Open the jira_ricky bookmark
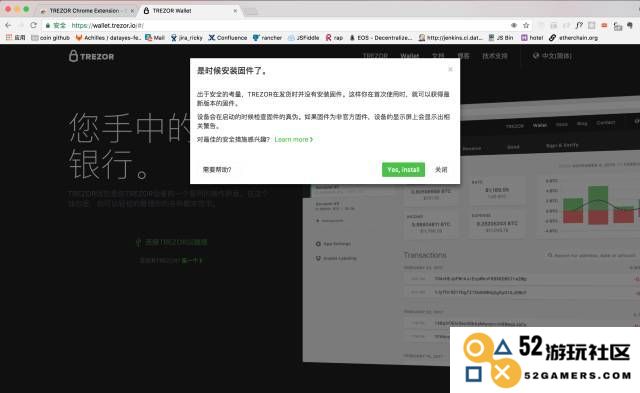Viewport: 640px width, 393px height. click(187, 38)
